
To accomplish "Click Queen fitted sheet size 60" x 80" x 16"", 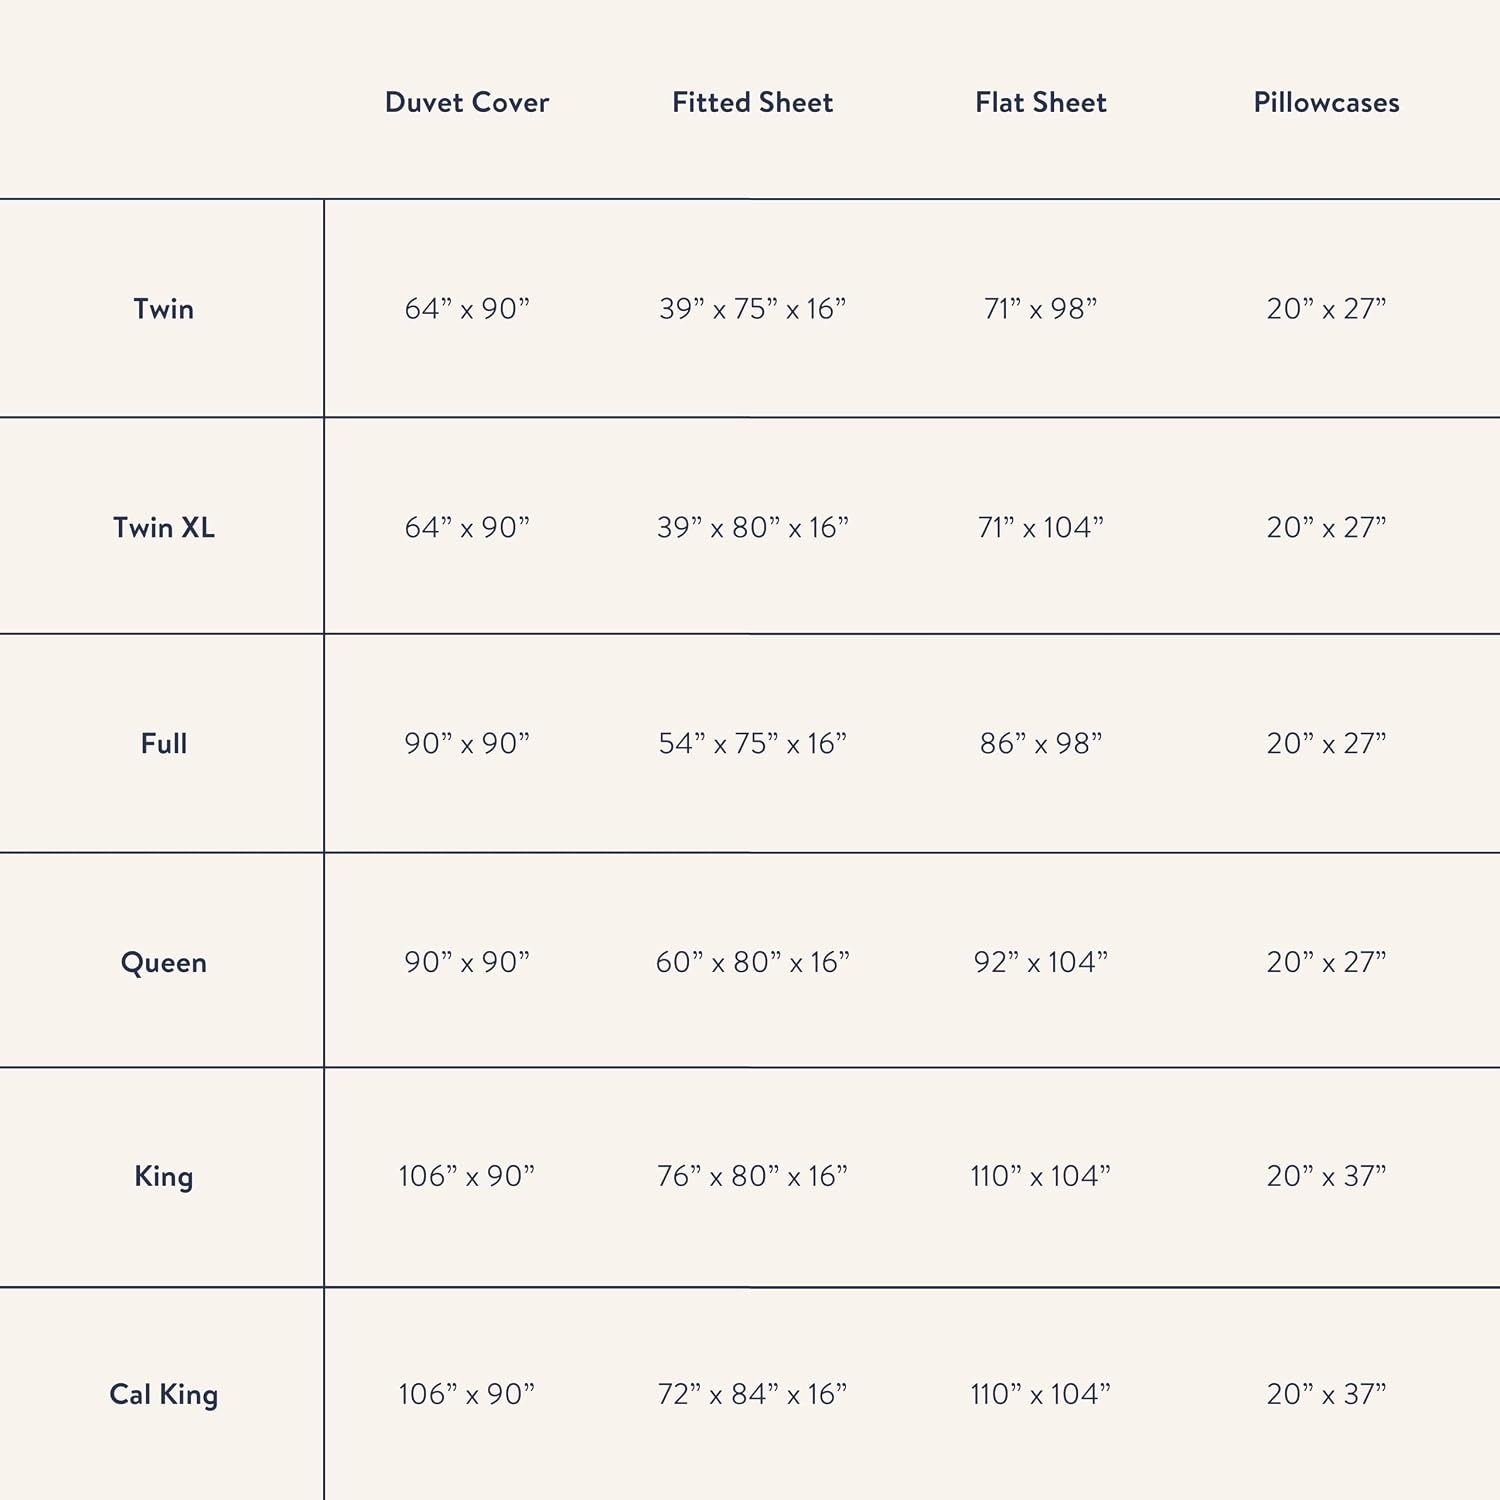I will point(752,962).
